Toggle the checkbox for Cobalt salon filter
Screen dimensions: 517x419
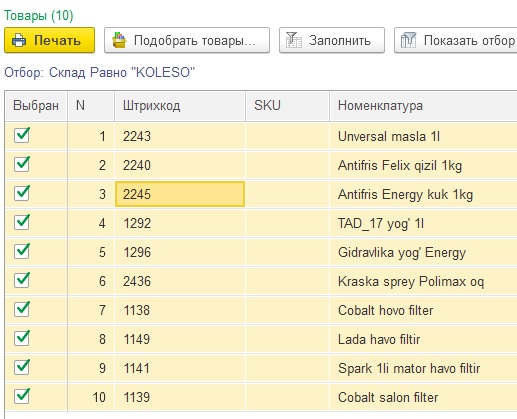(22, 396)
